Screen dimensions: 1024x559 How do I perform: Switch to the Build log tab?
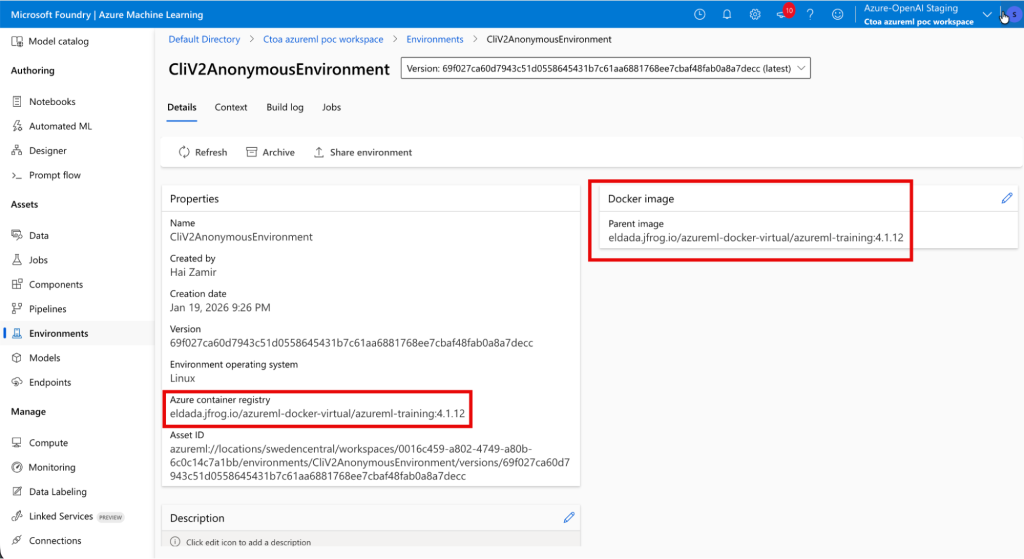285,107
